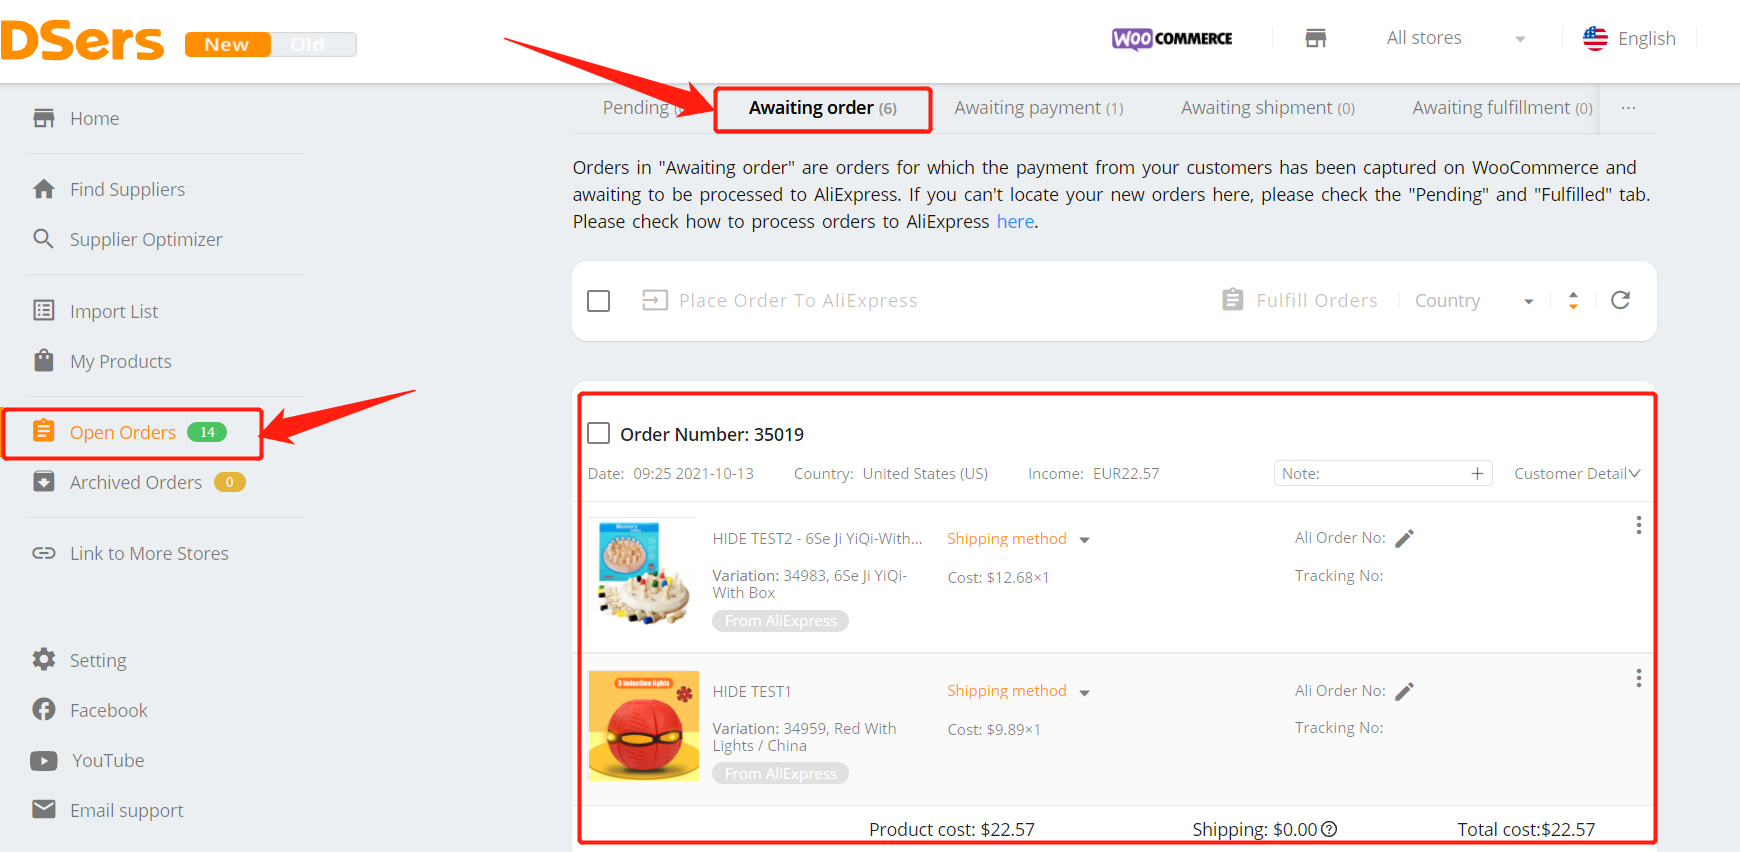Click the Link to More Stores chain icon
The image size is (1740, 852).
click(44, 553)
